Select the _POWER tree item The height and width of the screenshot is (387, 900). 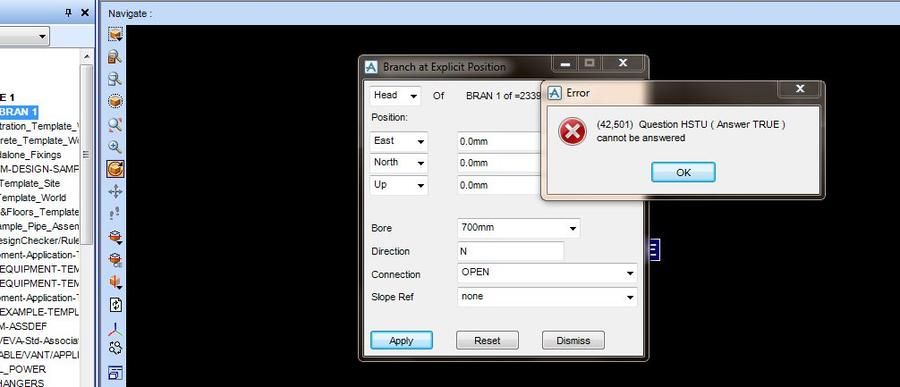23,369
